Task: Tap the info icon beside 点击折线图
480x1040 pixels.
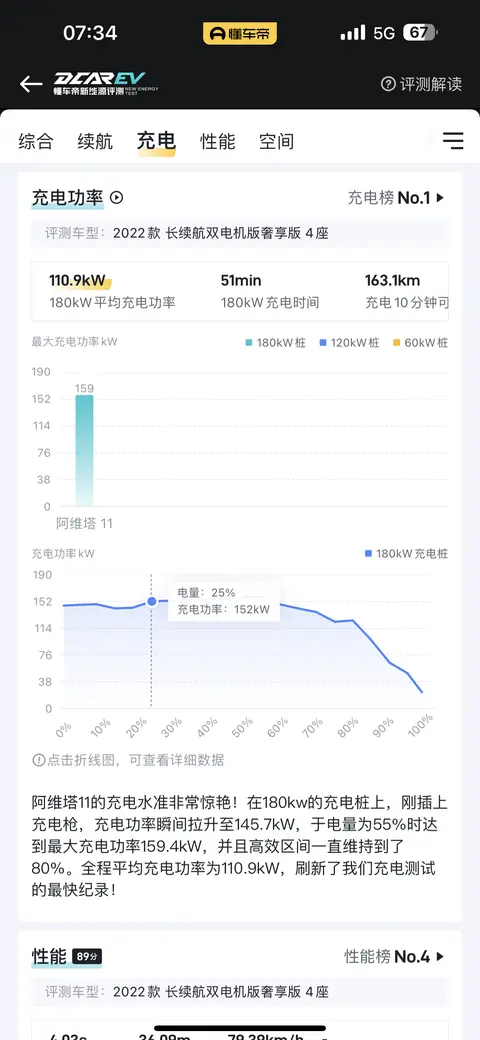Action: [38, 760]
